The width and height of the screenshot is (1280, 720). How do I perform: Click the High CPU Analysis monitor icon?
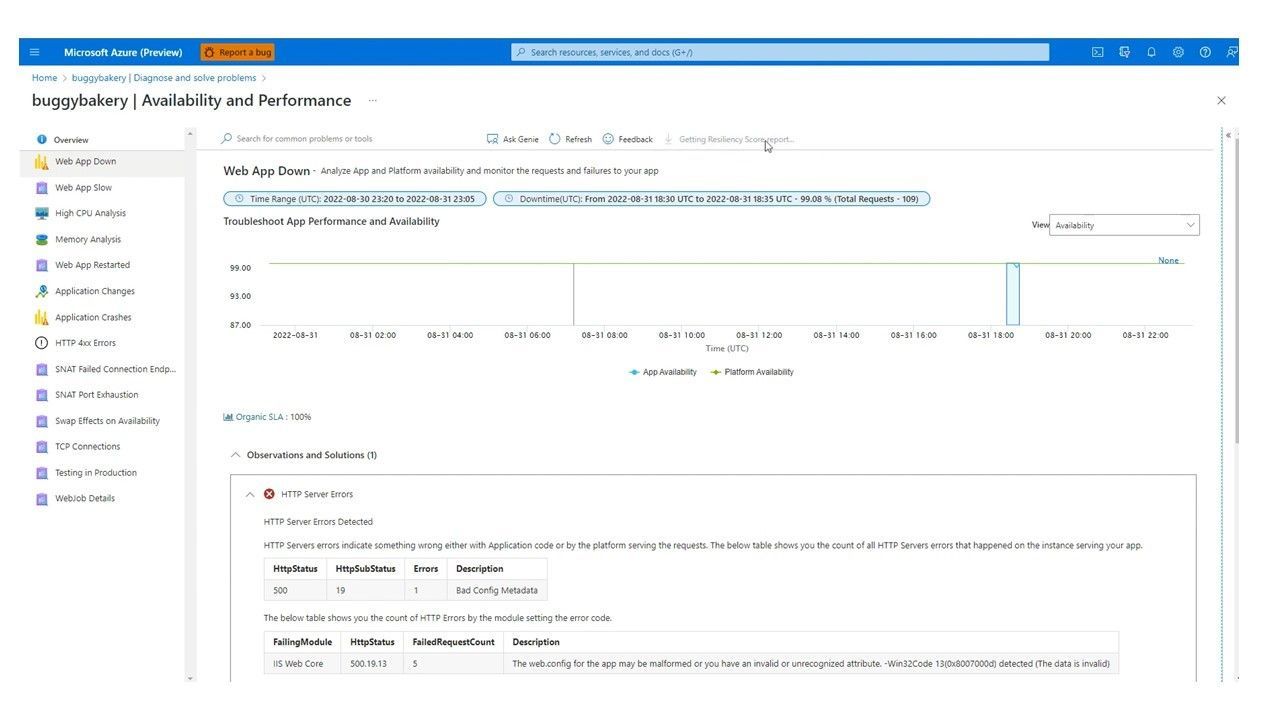(41, 213)
